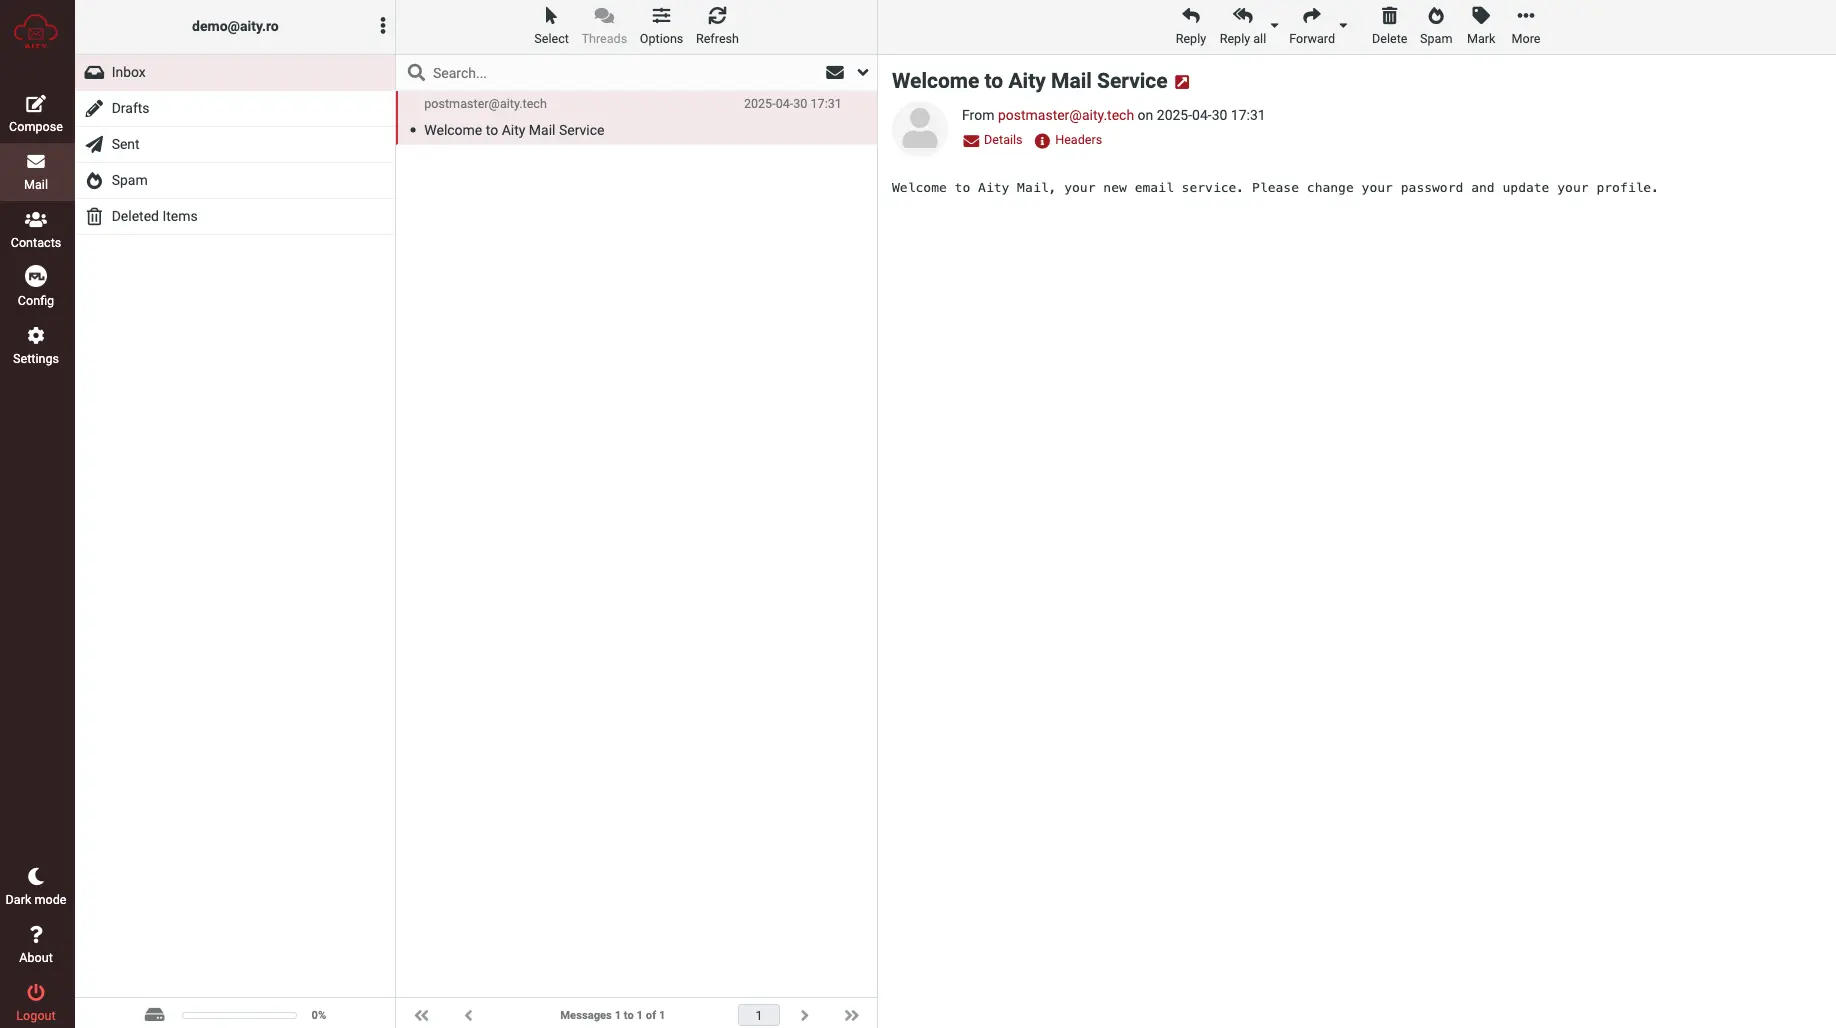
Task: Expand Reply all options arrow
Action: (1274, 26)
